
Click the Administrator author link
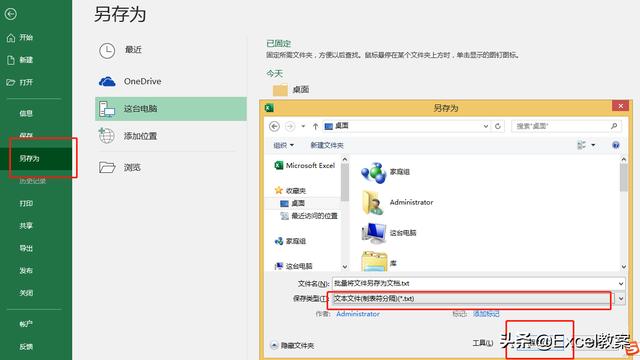[358, 314]
